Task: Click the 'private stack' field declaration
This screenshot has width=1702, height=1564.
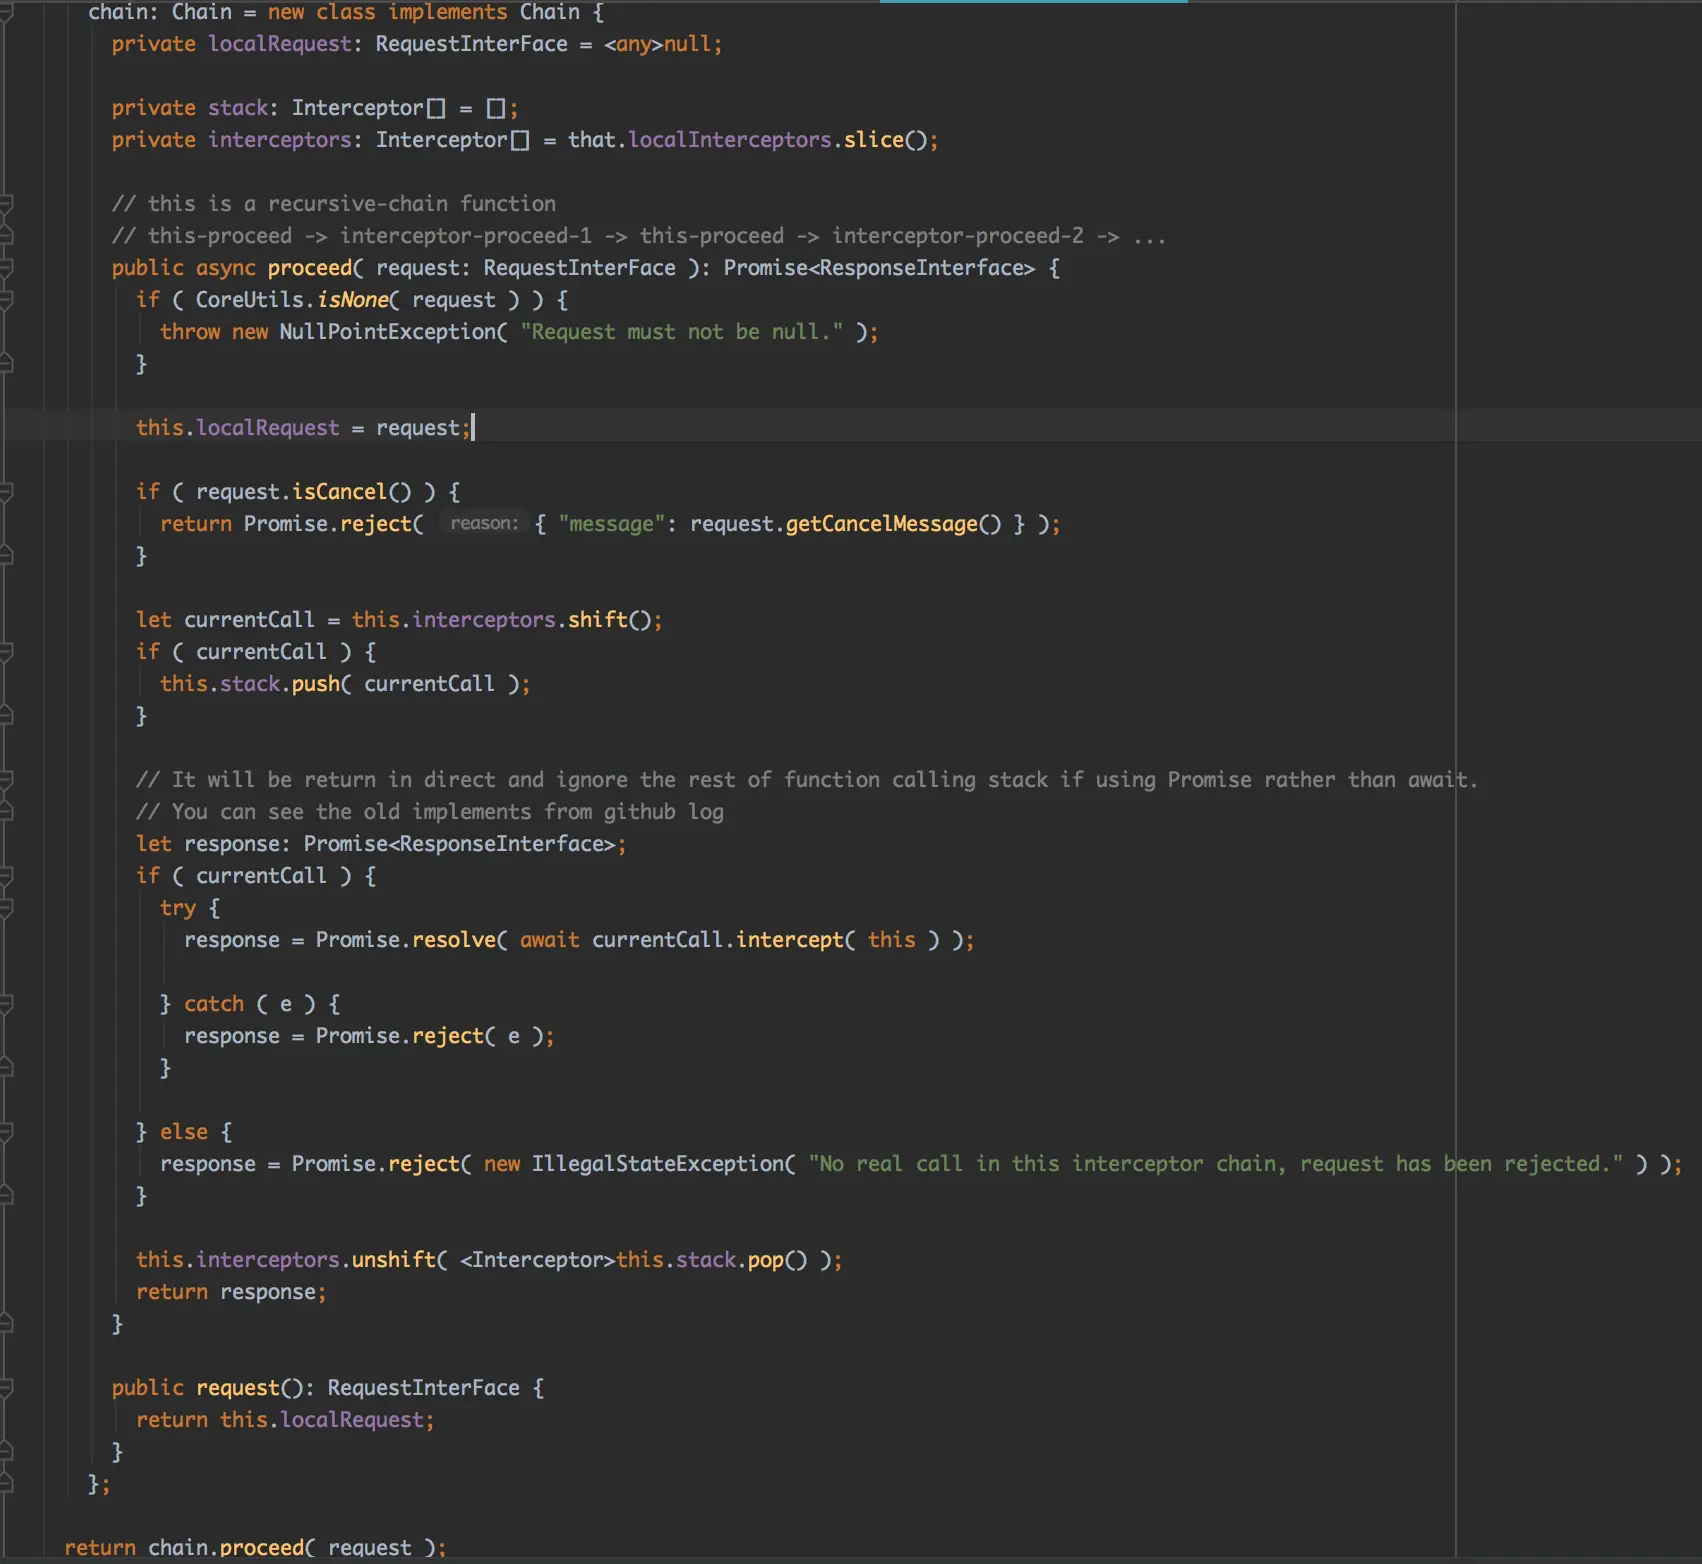Action: (x=315, y=107)
